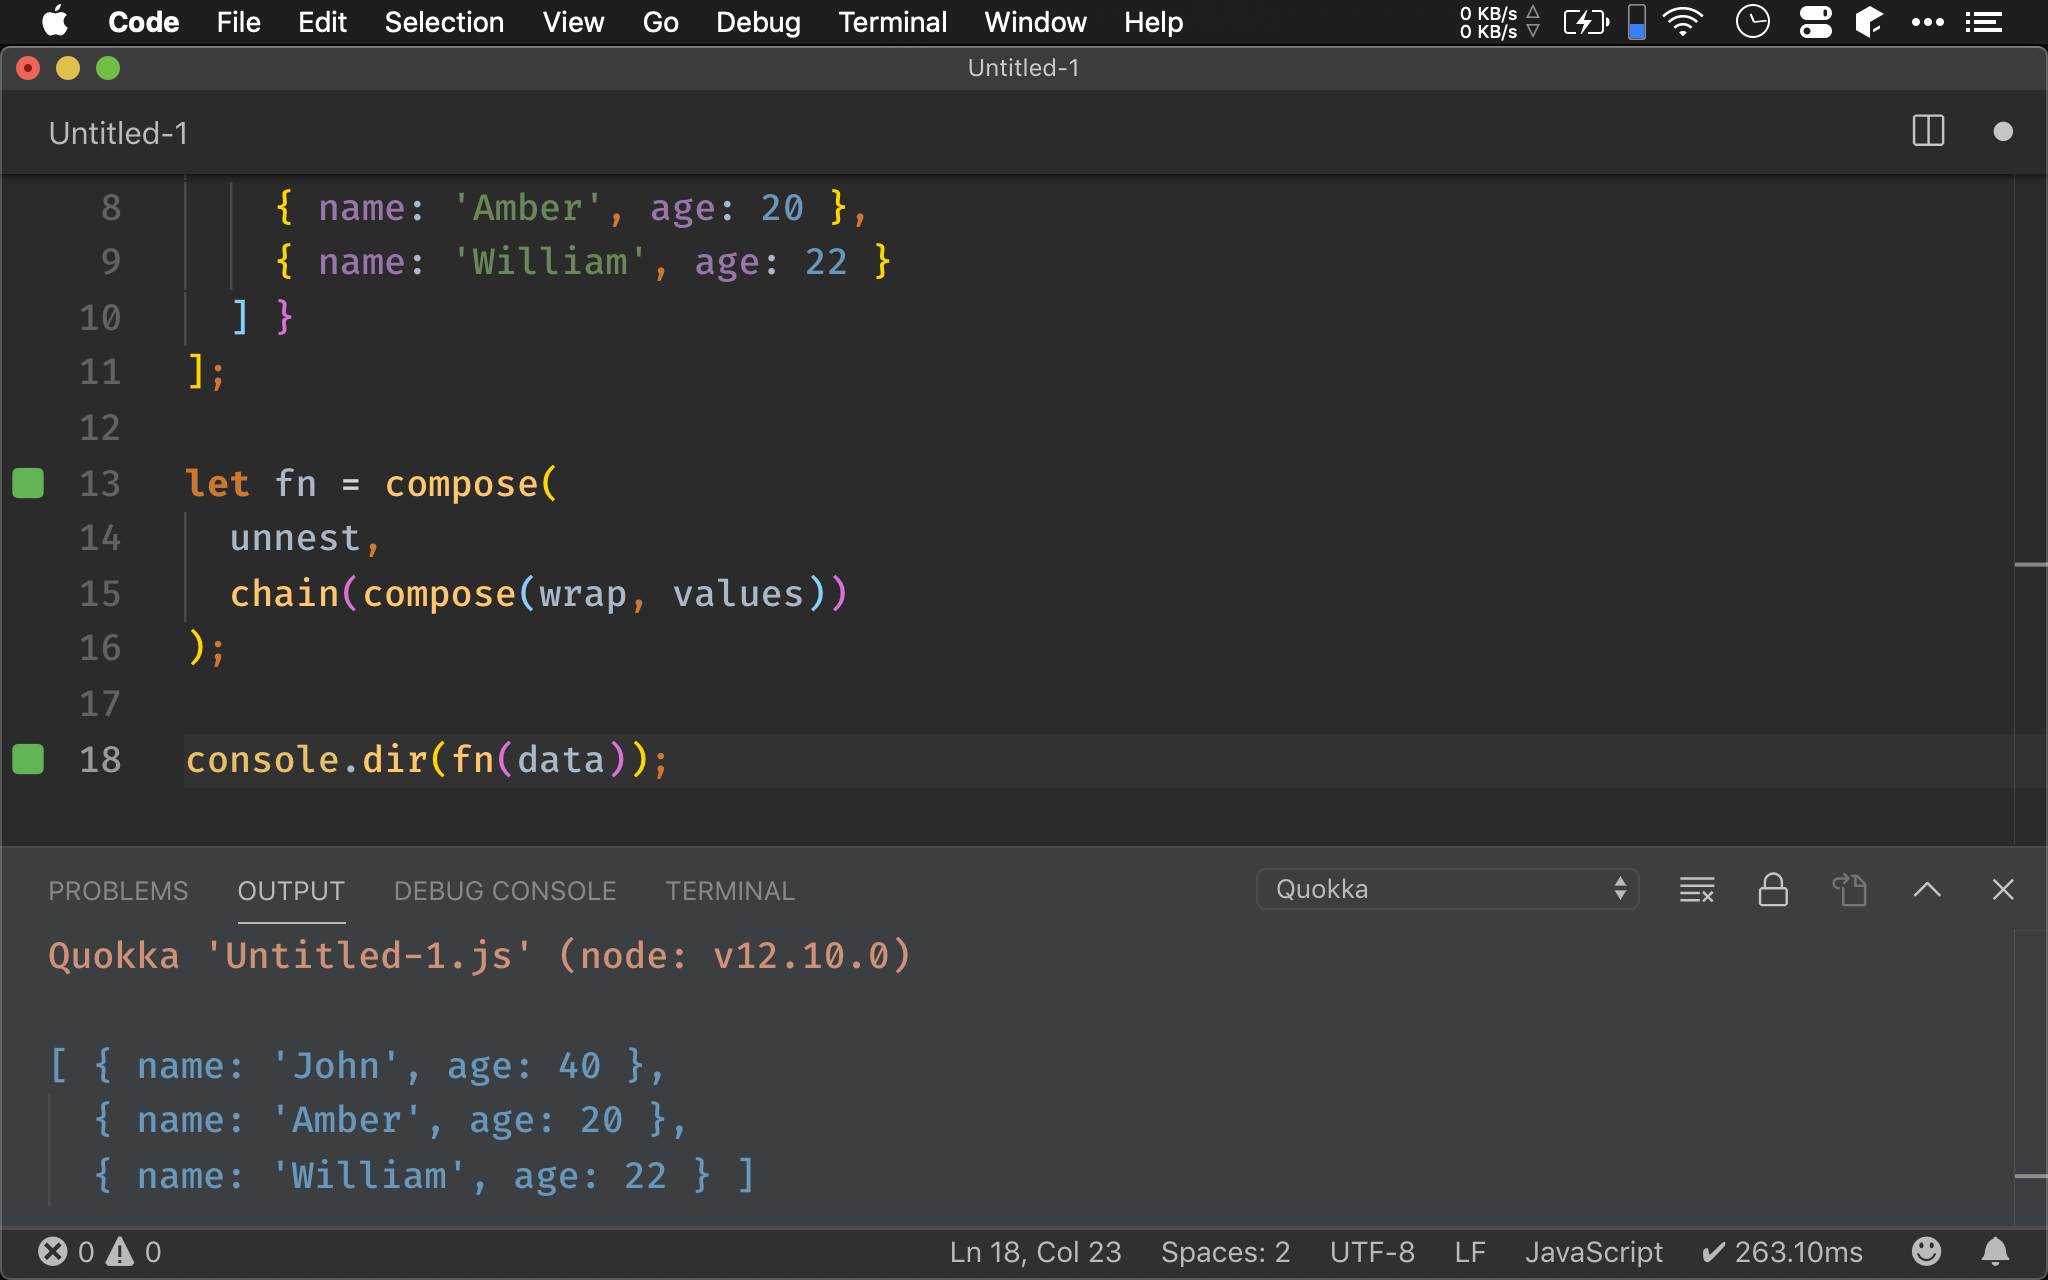Click Ln 18, Col 23 to go to line
Viewport: 2048px width, 1280px height.
pos(1035,1252)
